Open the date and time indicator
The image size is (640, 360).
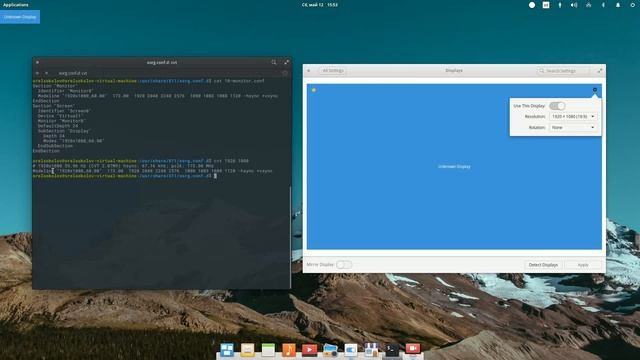pyautogui.click(x=320, y=5)
